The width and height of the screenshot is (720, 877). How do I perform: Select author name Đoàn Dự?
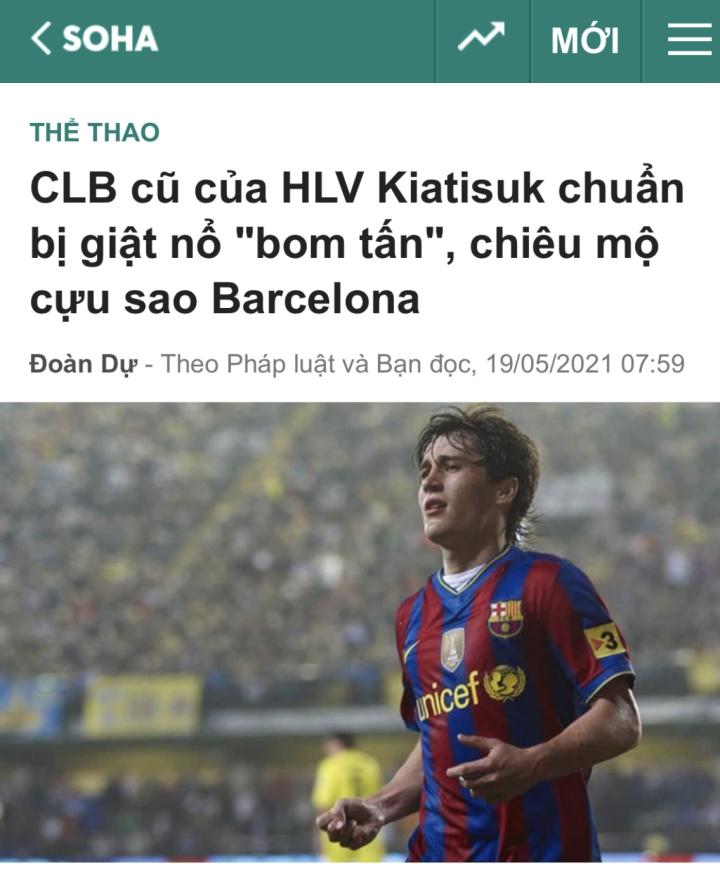click(x=83, y=364)
